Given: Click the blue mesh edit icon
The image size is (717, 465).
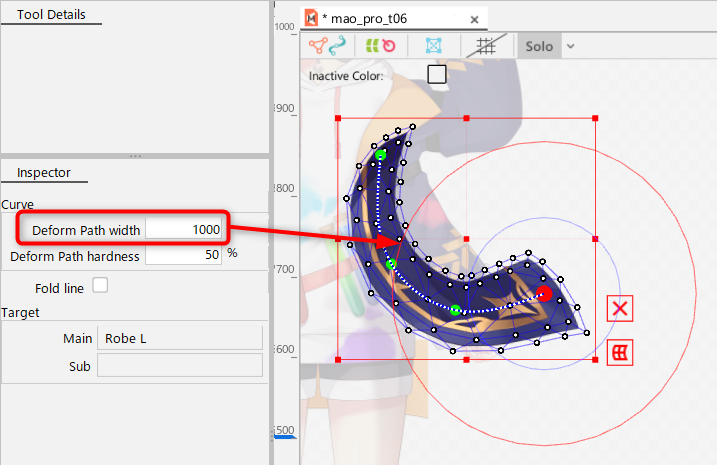Looking at the screenshot, I should [x=433, y=45].
